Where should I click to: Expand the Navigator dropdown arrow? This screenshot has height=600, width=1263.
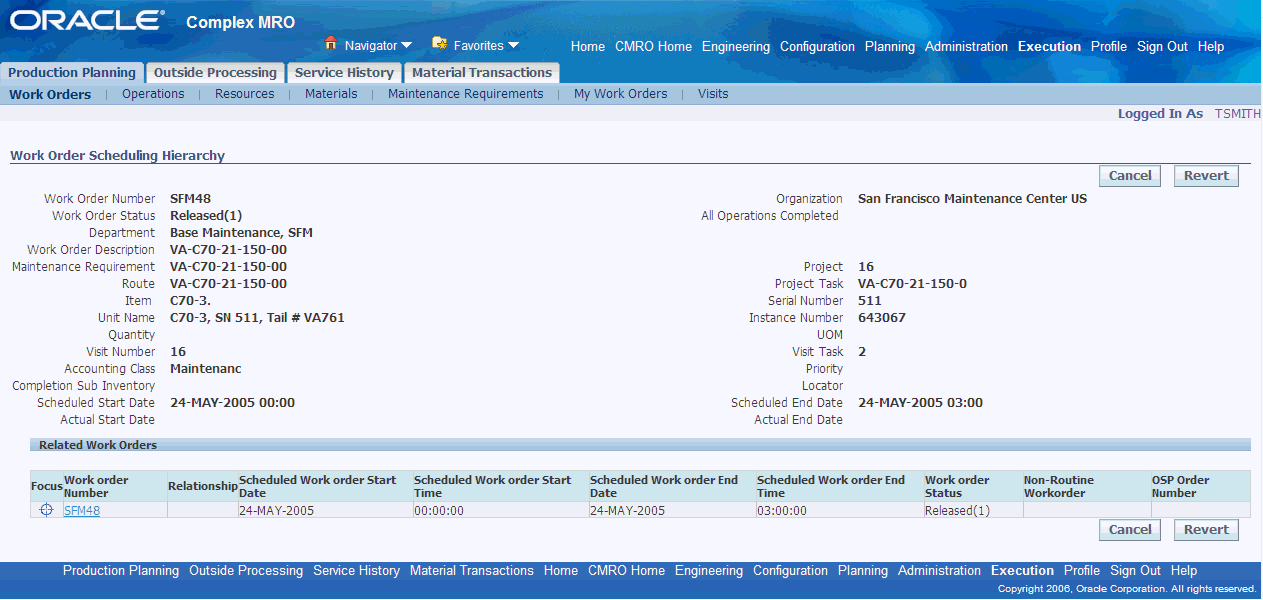pyautogui.click(x=406, y=46)
